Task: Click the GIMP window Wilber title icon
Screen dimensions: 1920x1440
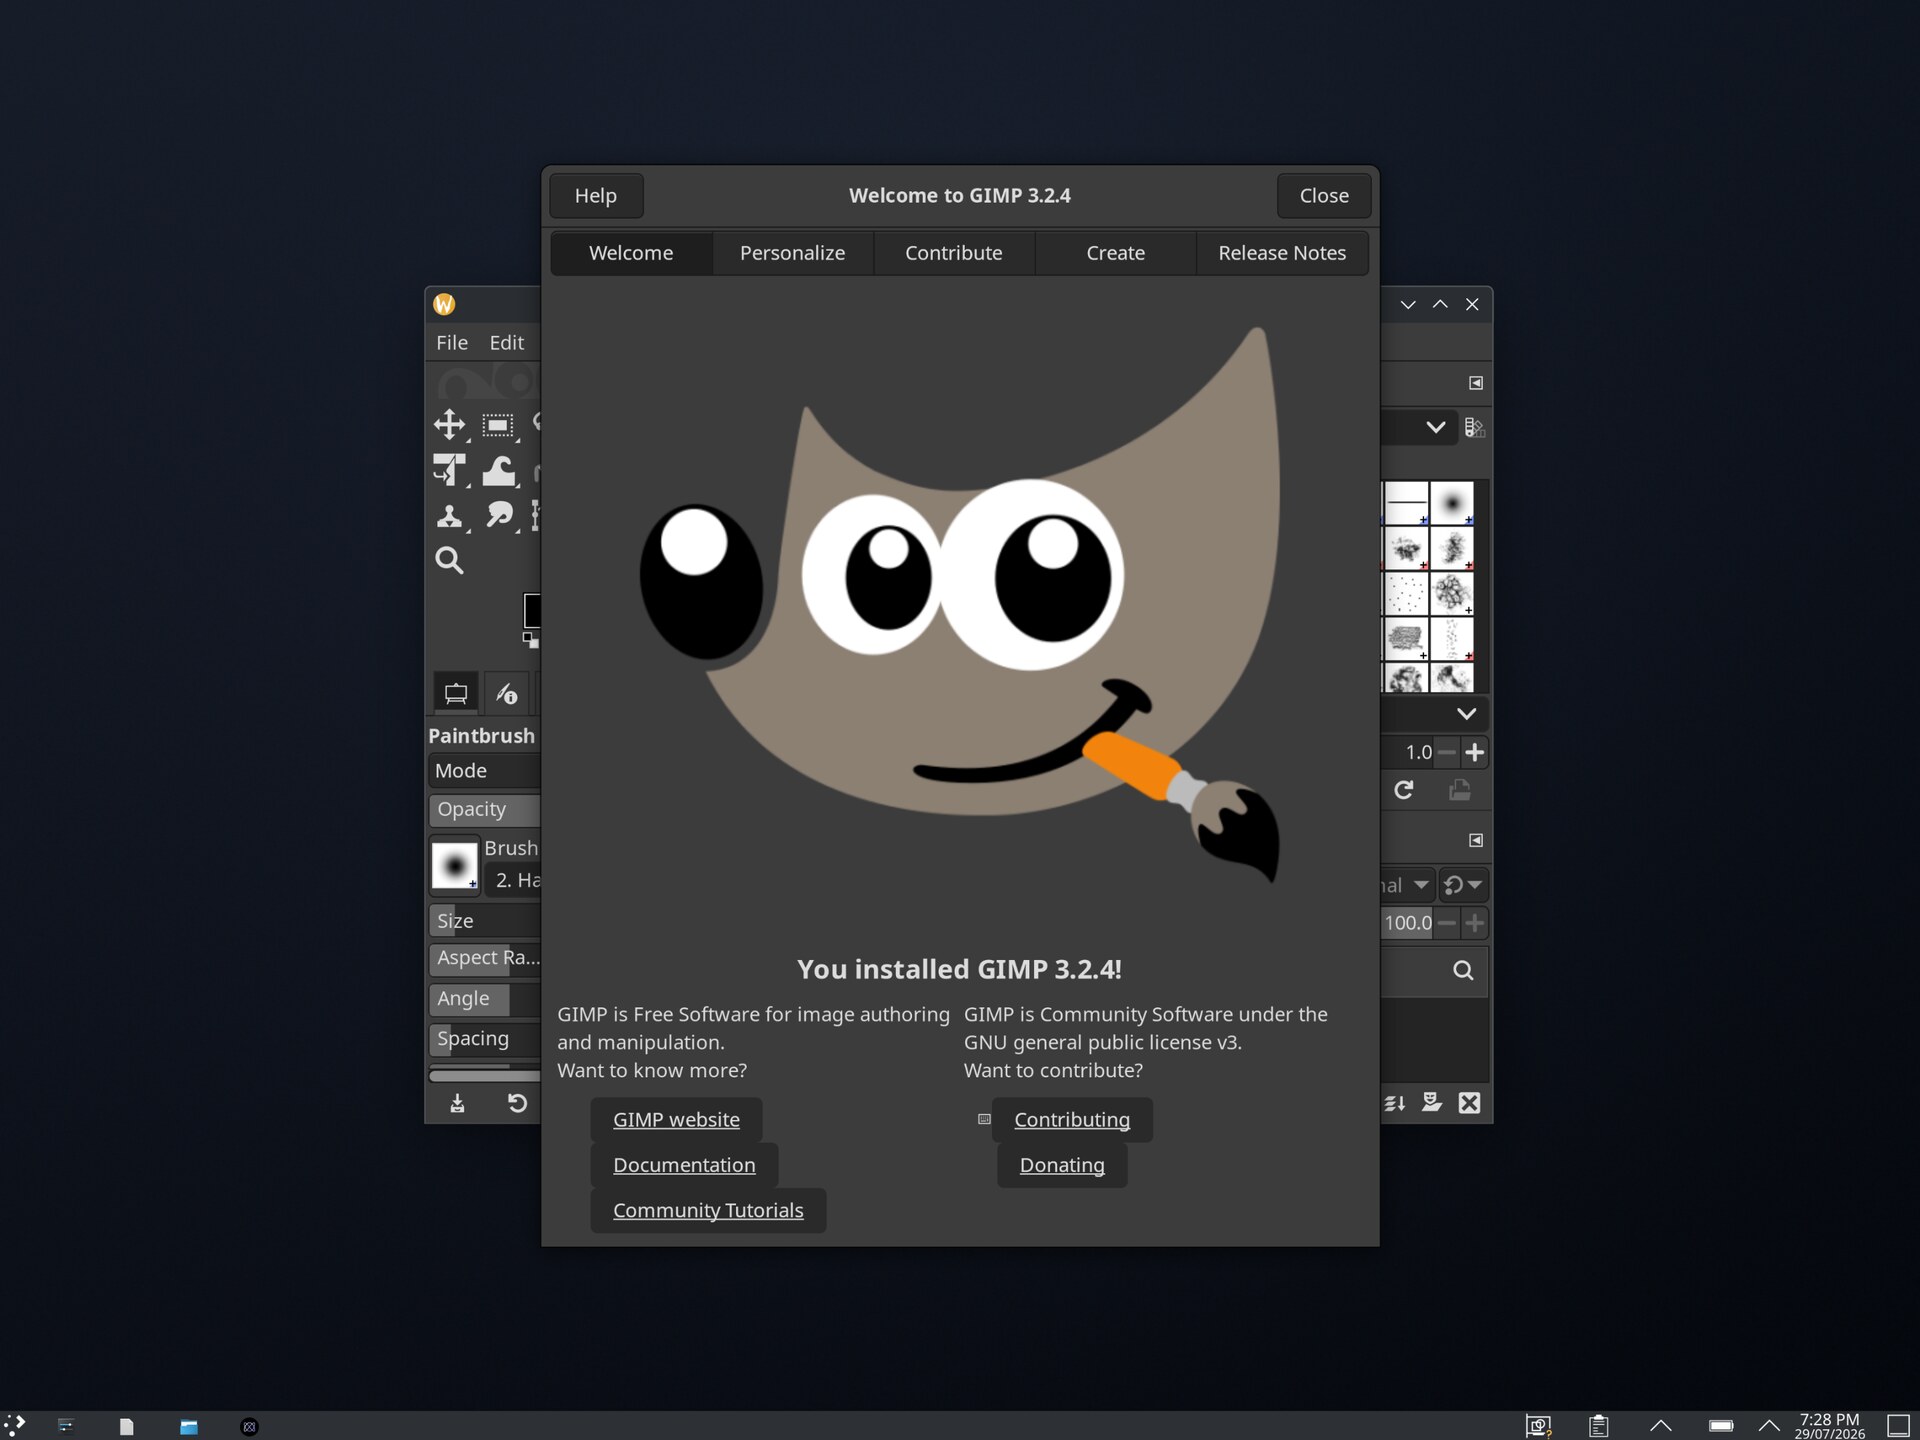Action: [444, 304]
